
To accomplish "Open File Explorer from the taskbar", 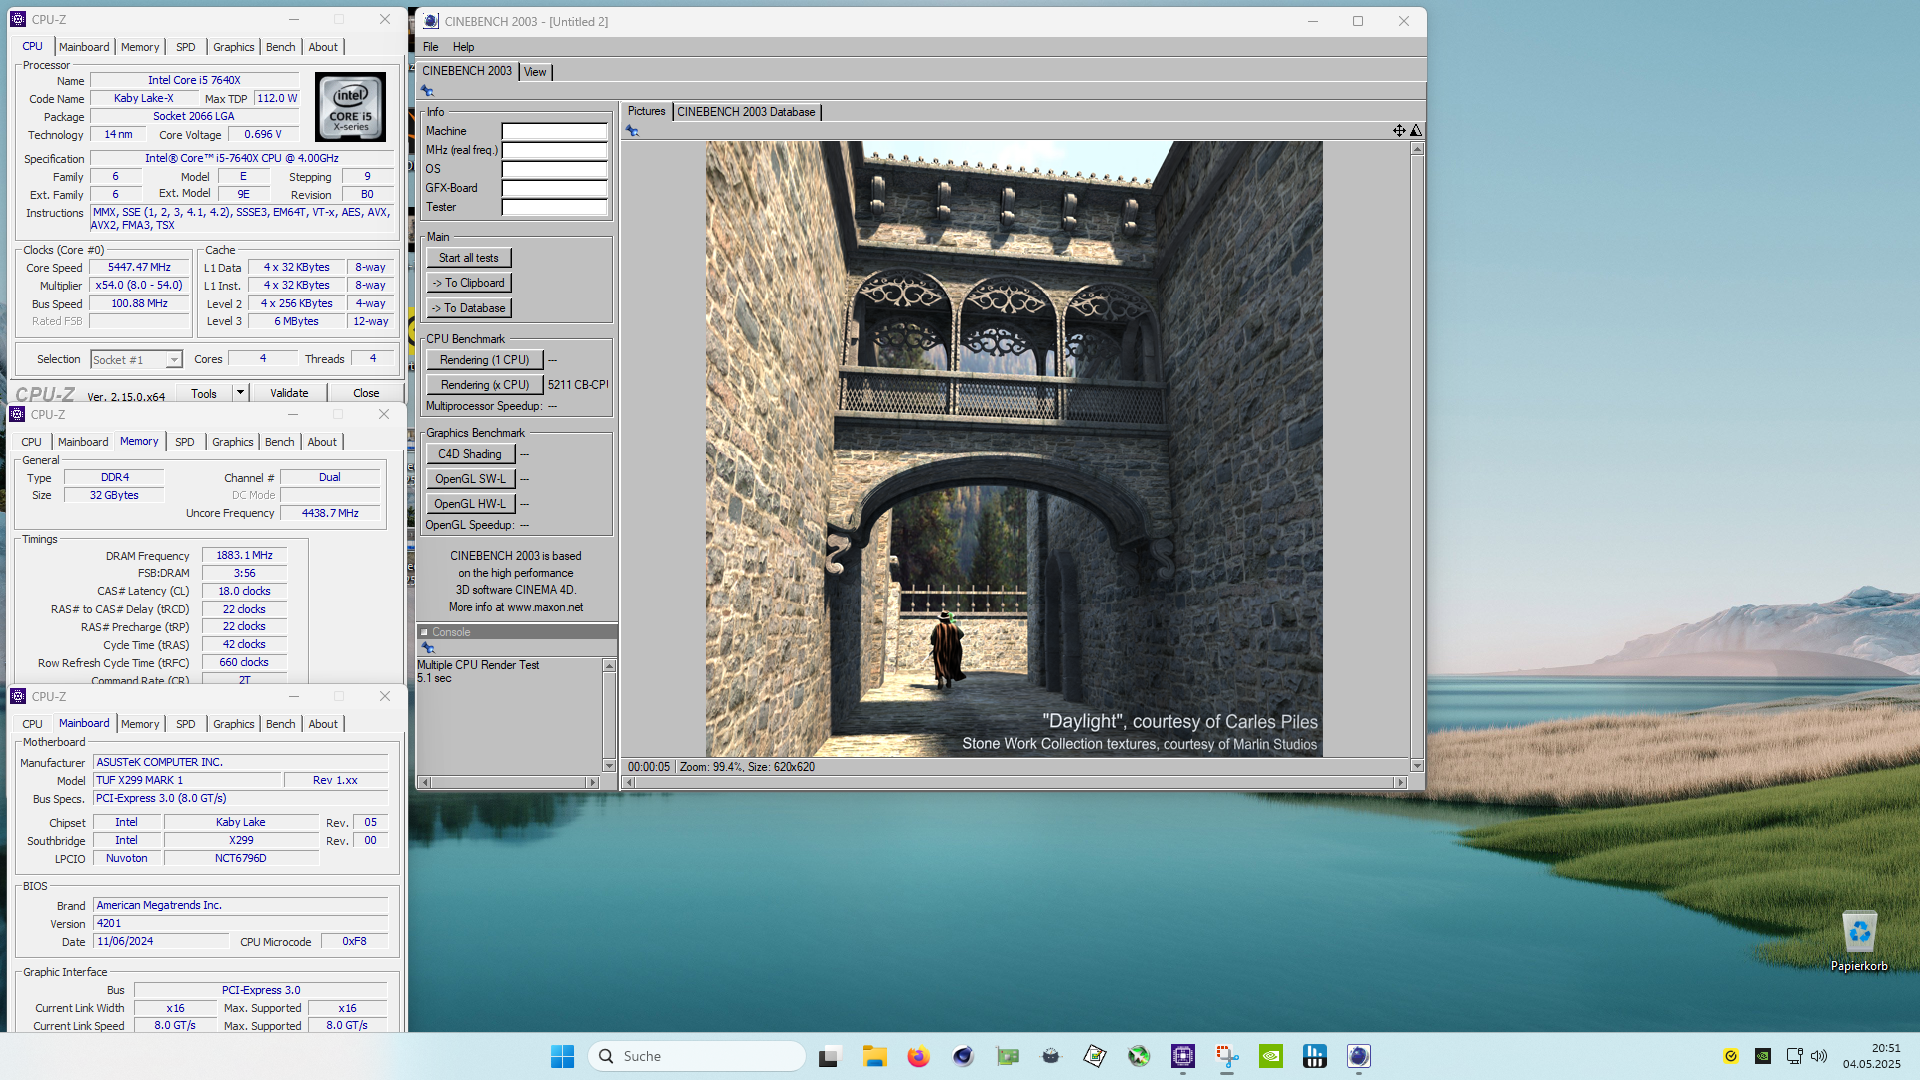I will click(875, 1056).
